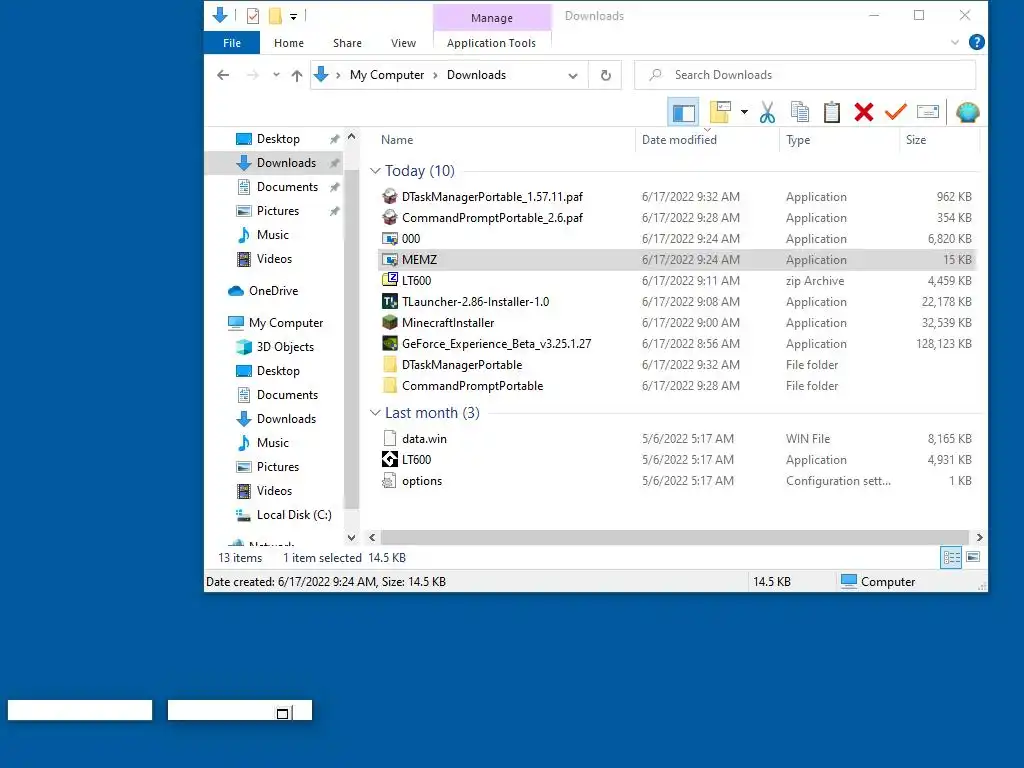Viewport: 1024px width, 768px height.
Task: Sort by the Size column header
Action: (916, 140)
